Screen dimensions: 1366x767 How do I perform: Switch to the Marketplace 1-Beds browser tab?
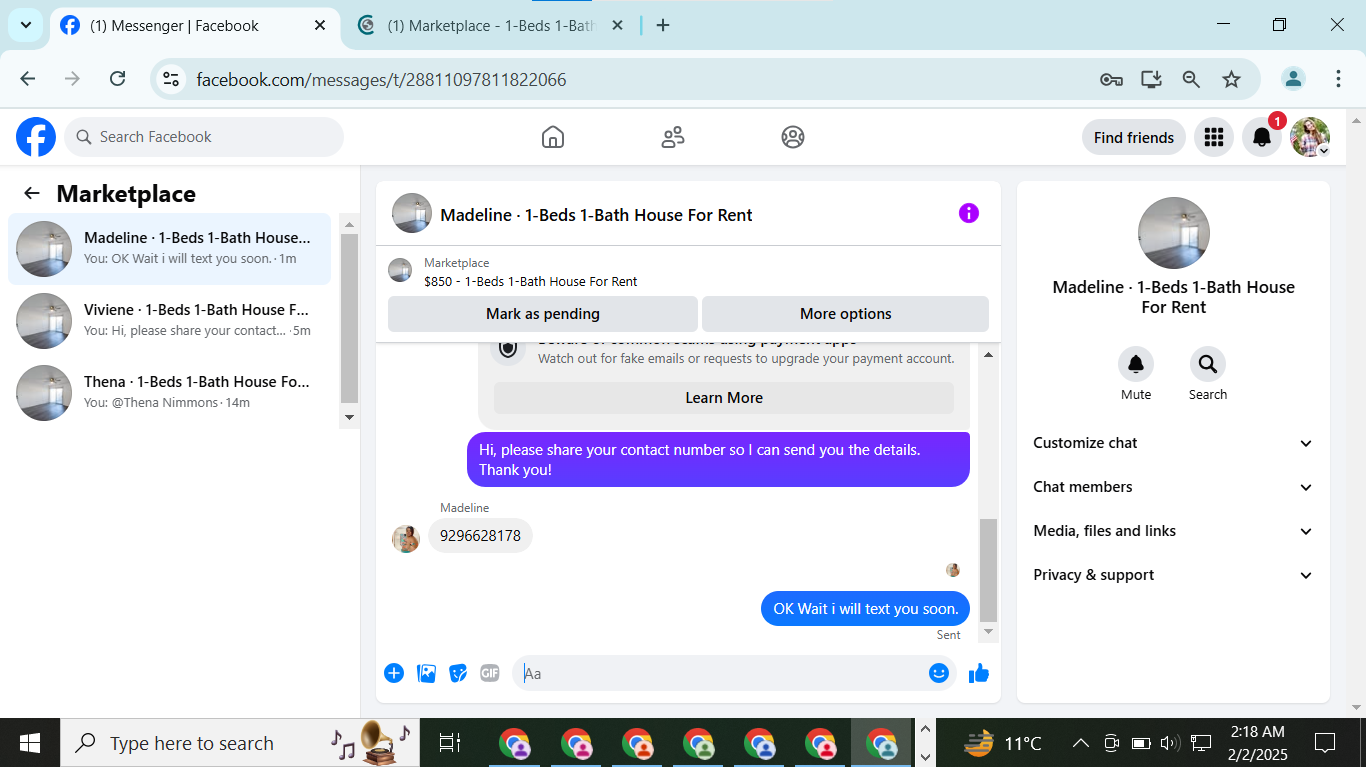(490, 26)
